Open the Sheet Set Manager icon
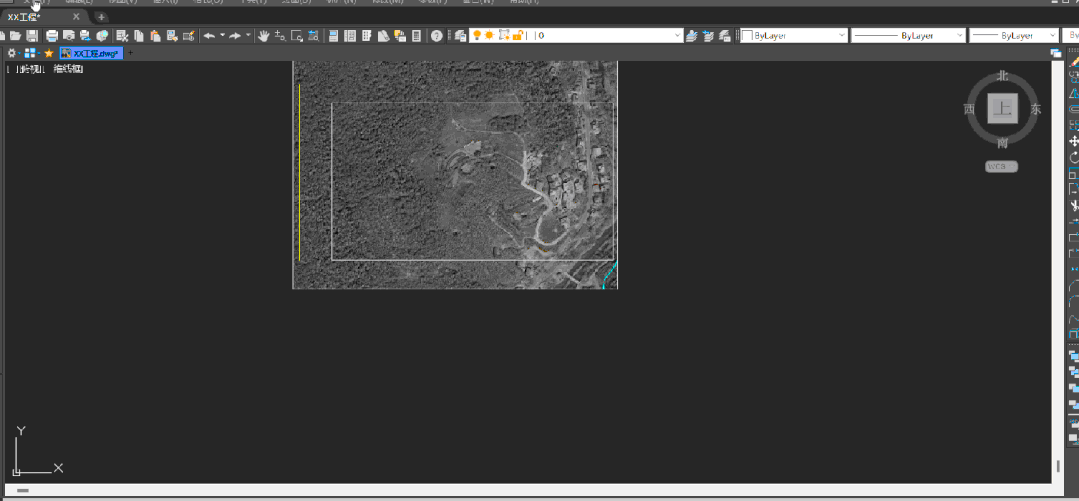1079x501 pixels. [x=383, y=36]
